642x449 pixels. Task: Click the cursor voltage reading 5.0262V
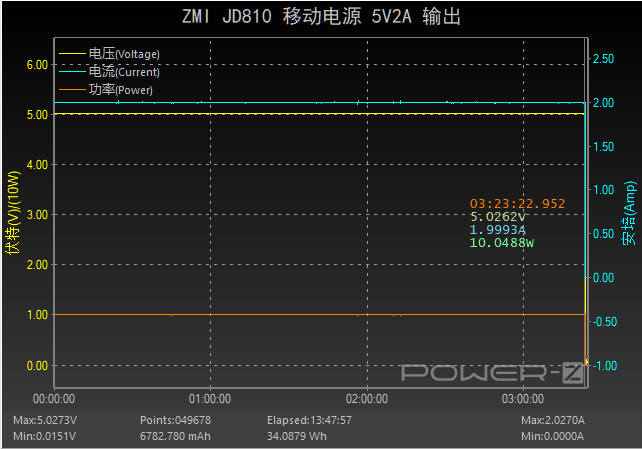pos(497,217)
